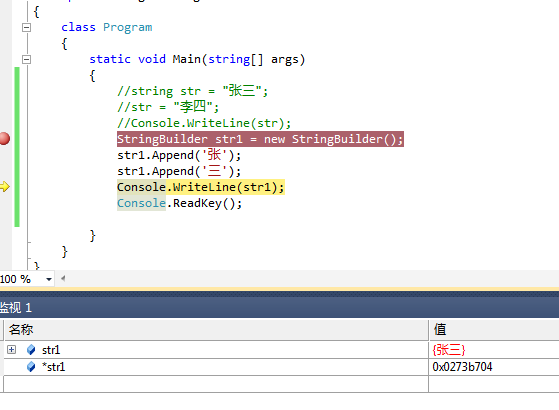Screen dimensions: 559x410
Task: Click the str1.Append('张') code line
Action: point(179,155)
